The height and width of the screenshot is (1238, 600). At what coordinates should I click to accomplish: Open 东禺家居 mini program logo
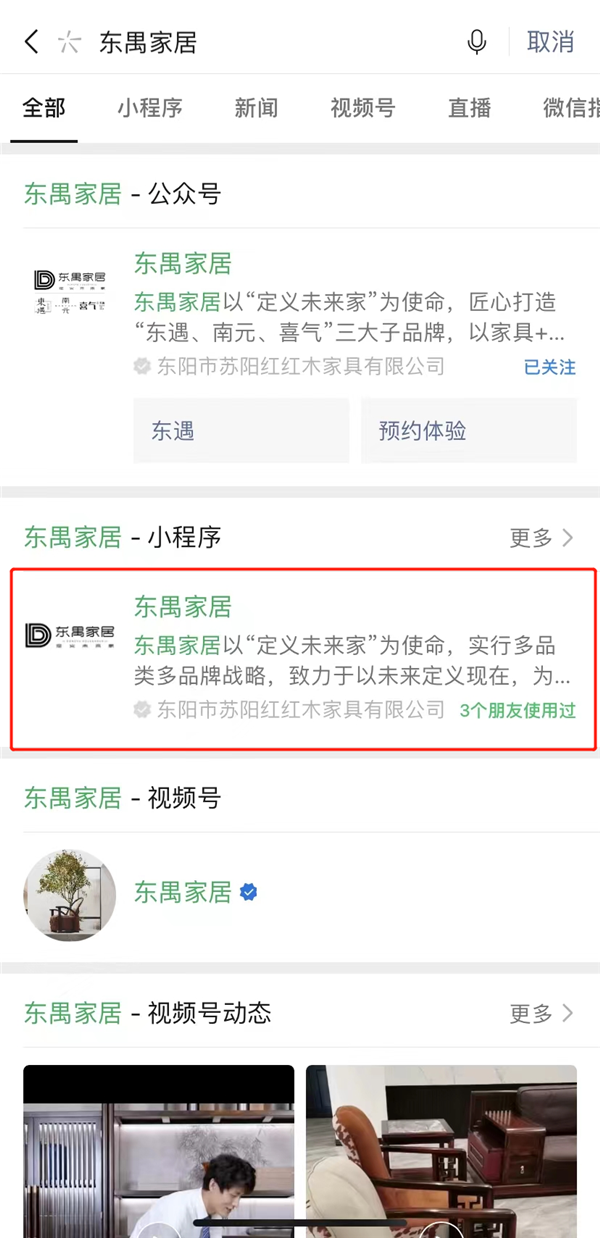coord(69,635)
